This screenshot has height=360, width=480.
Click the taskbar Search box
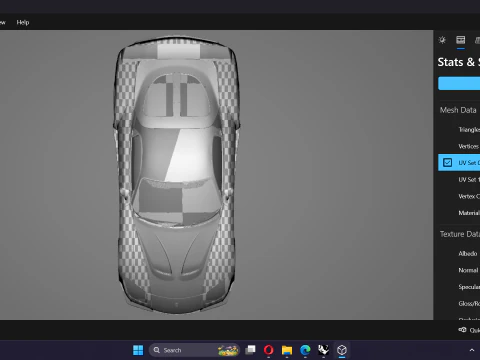194,350
